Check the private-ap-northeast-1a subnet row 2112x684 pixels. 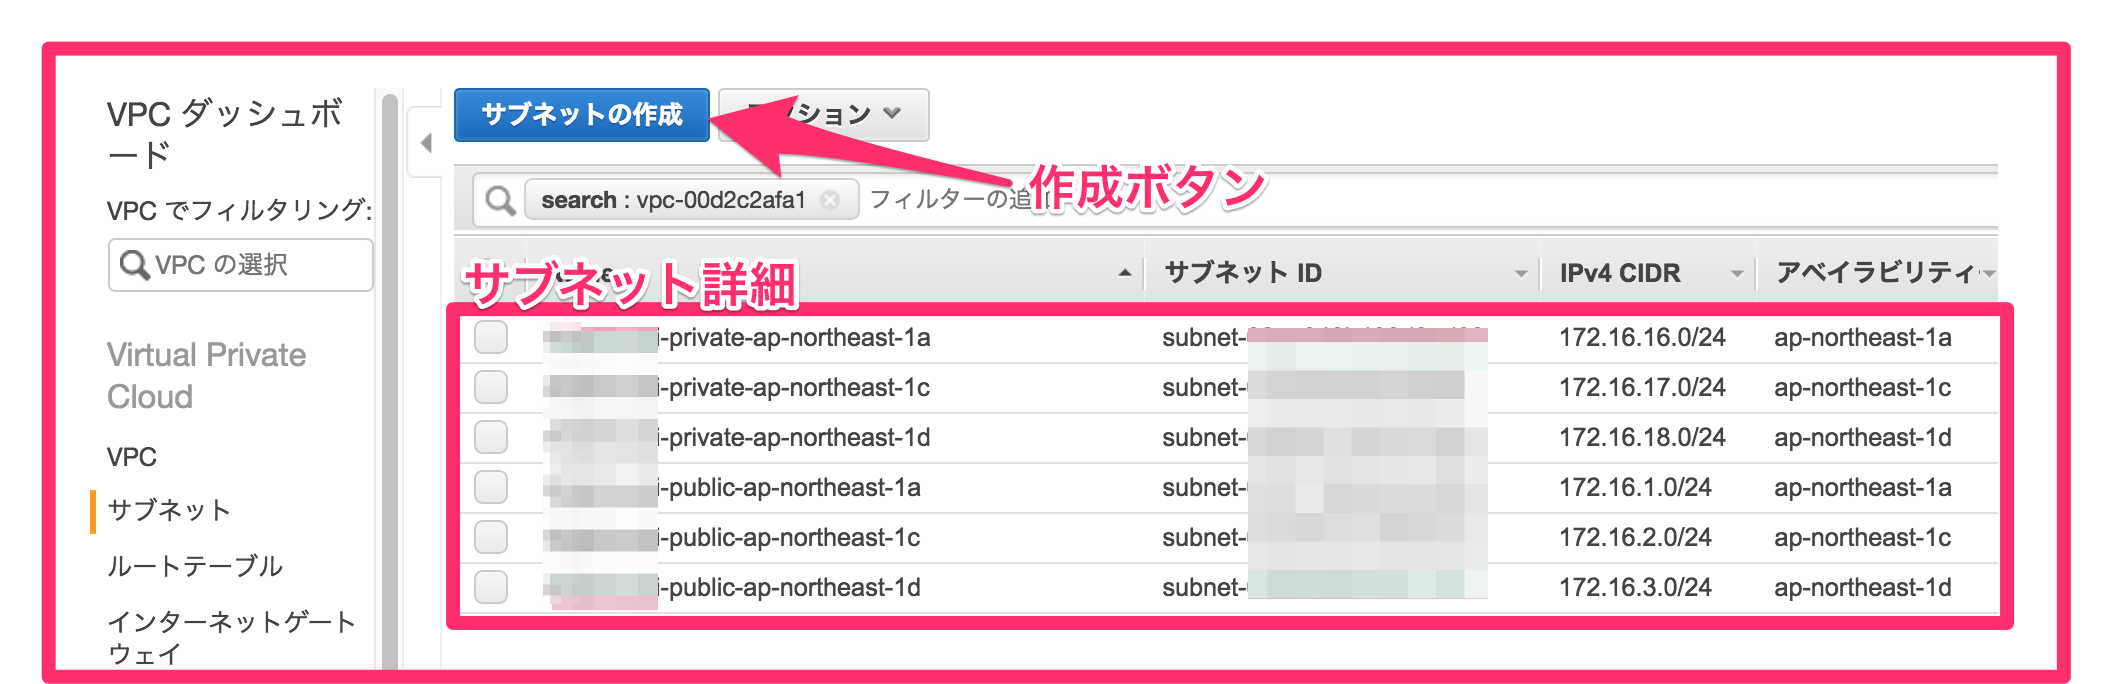coord(491,338)
